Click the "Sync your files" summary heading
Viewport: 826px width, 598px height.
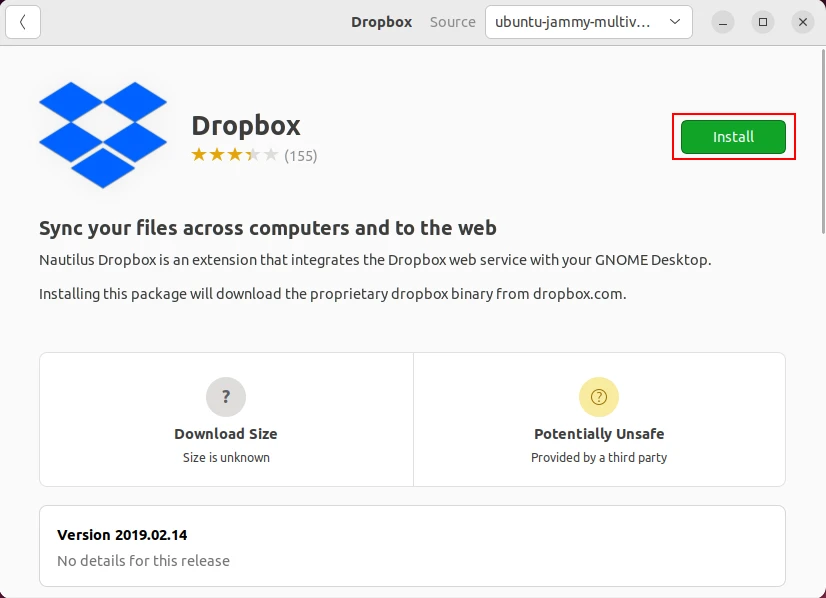(268, 228)
